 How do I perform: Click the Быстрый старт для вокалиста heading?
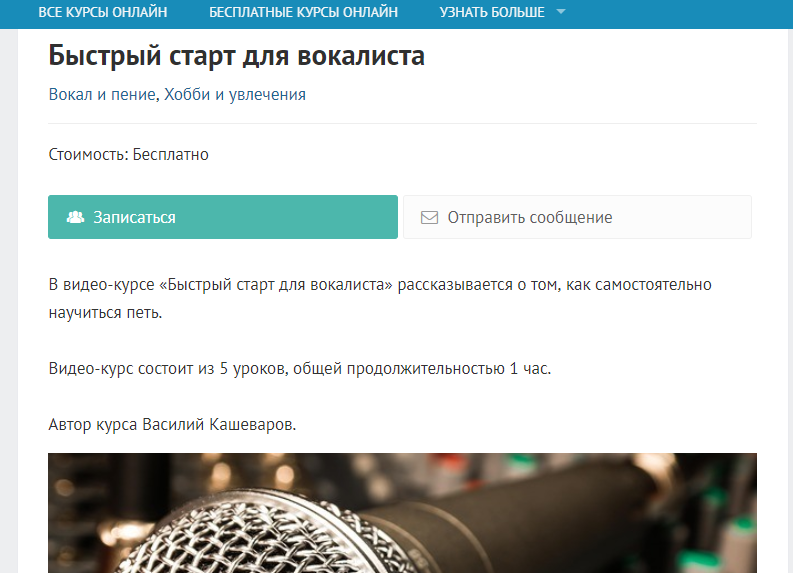coord(236,56)
